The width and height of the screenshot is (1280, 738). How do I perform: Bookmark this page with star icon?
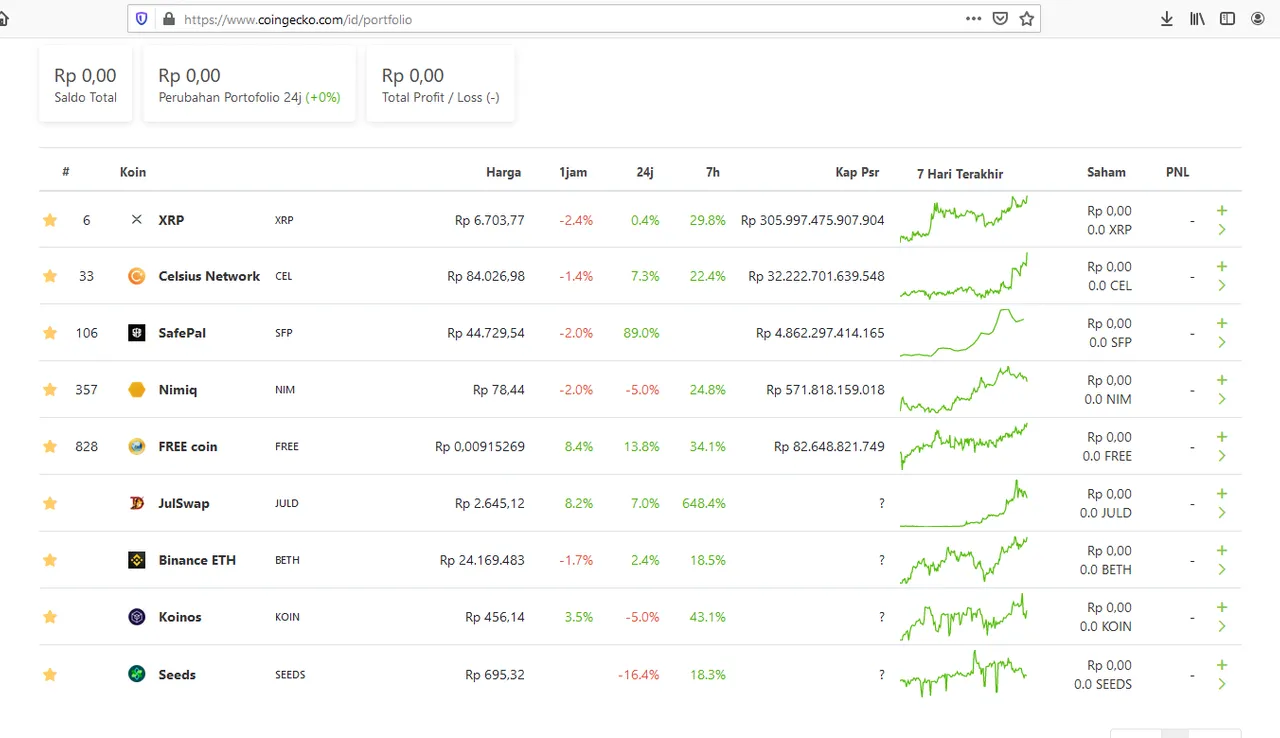click(x=1026, y=19)
